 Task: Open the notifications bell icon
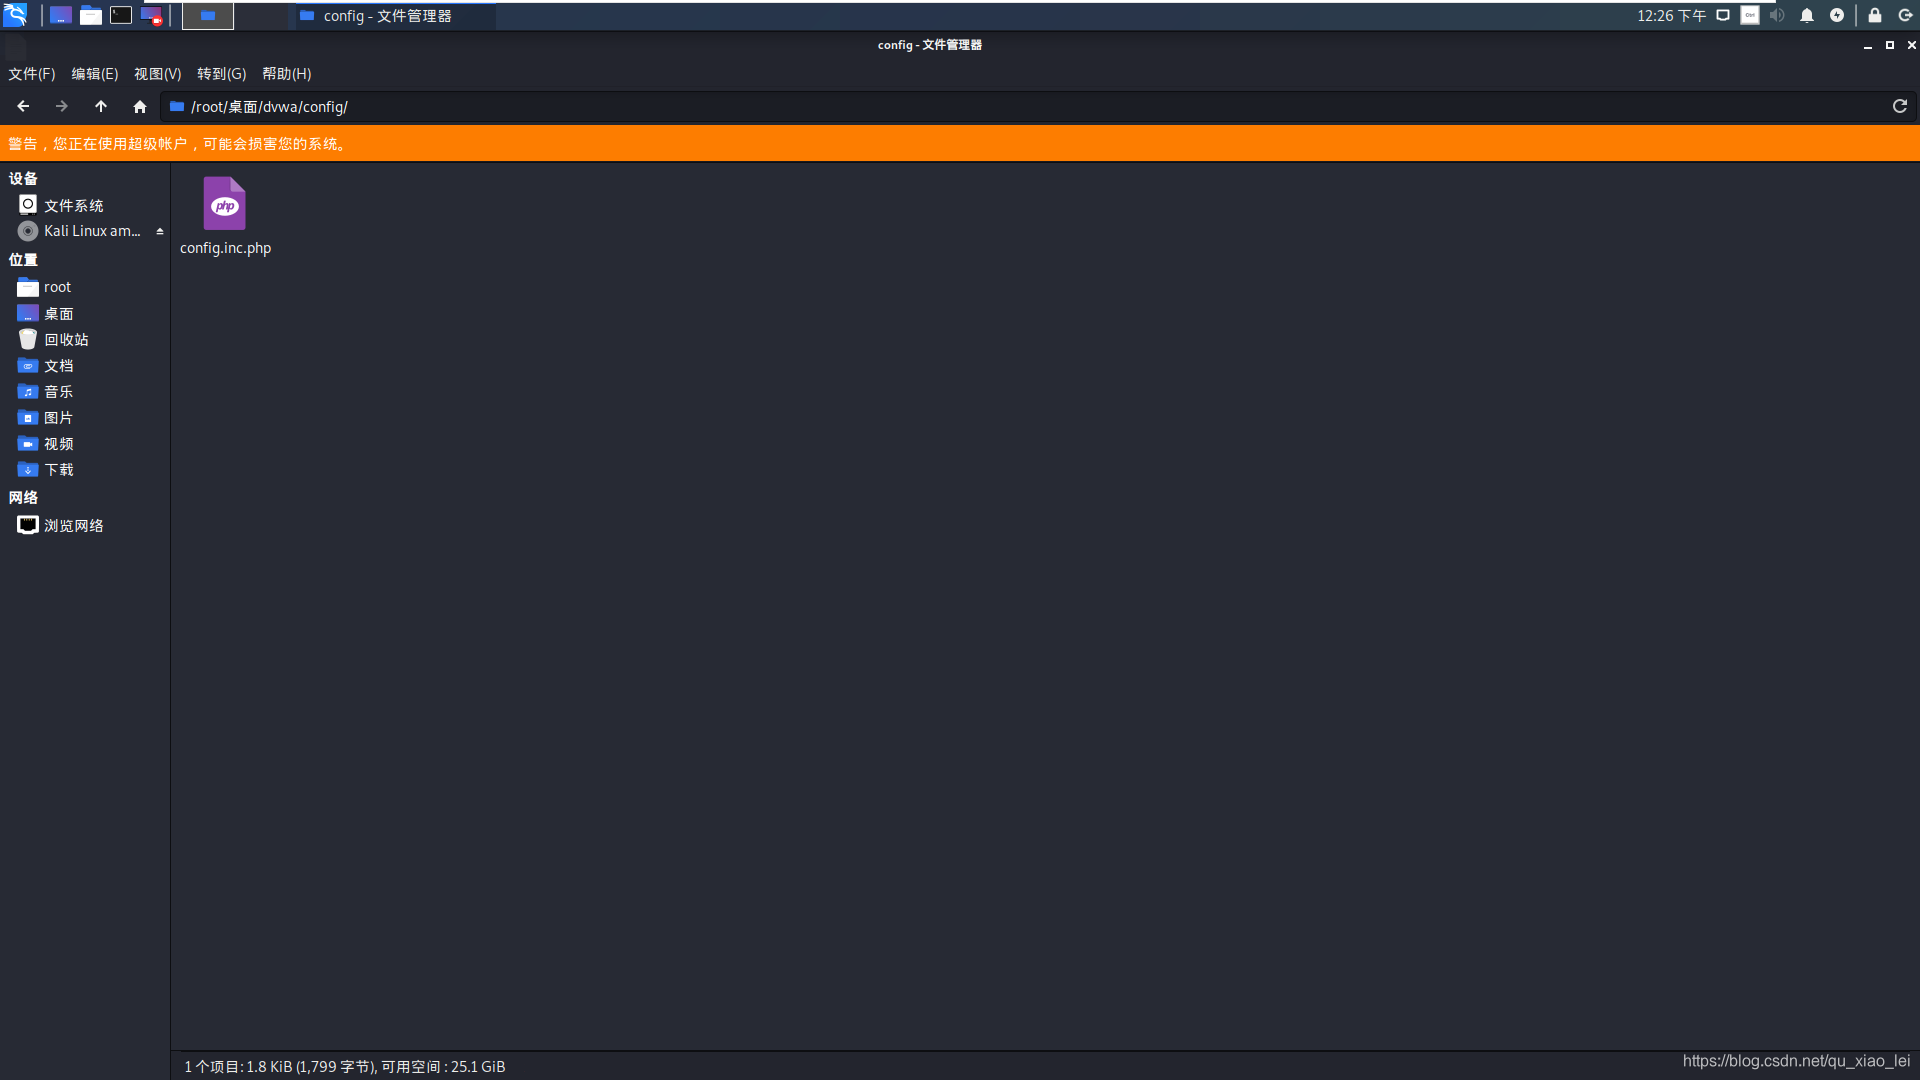[1807, 15]
